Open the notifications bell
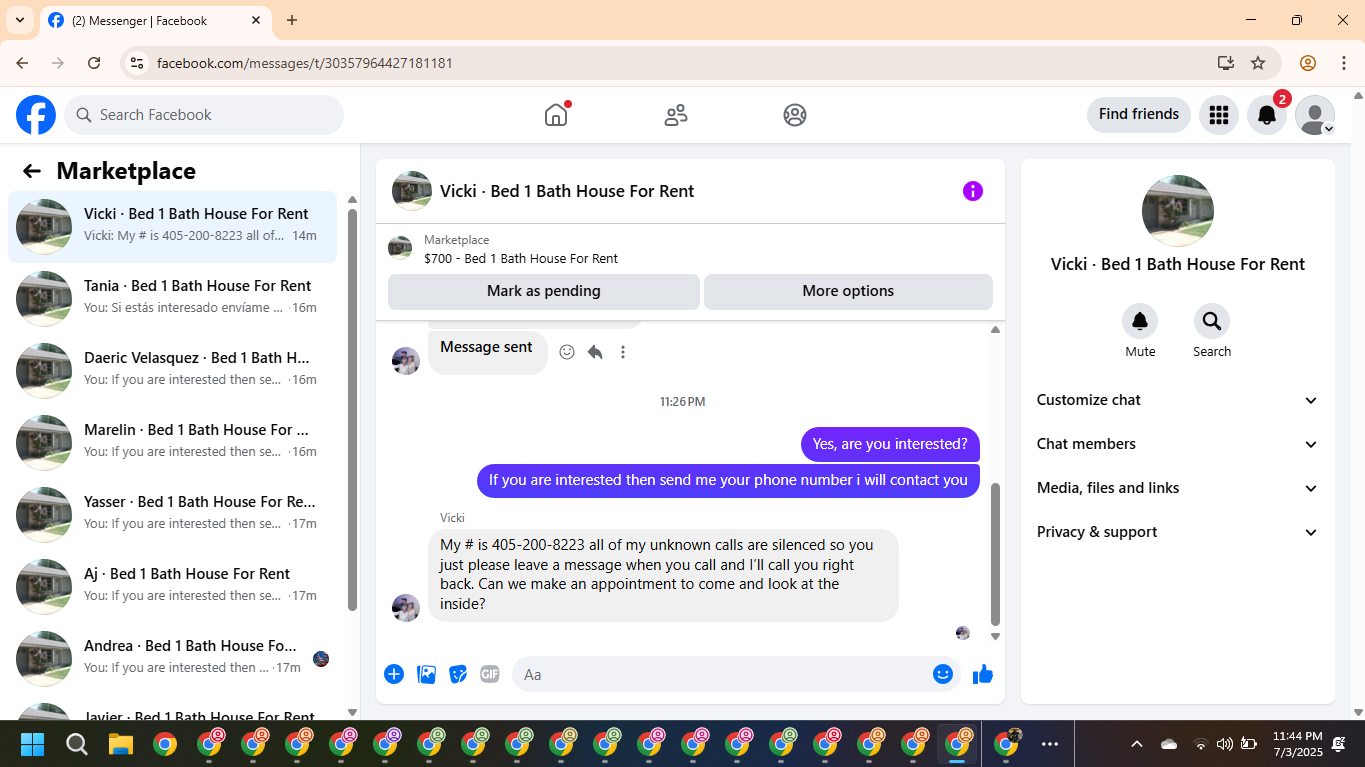Image resolution: width=1365 pixels, height=767 pixels. click(1267, 115)
